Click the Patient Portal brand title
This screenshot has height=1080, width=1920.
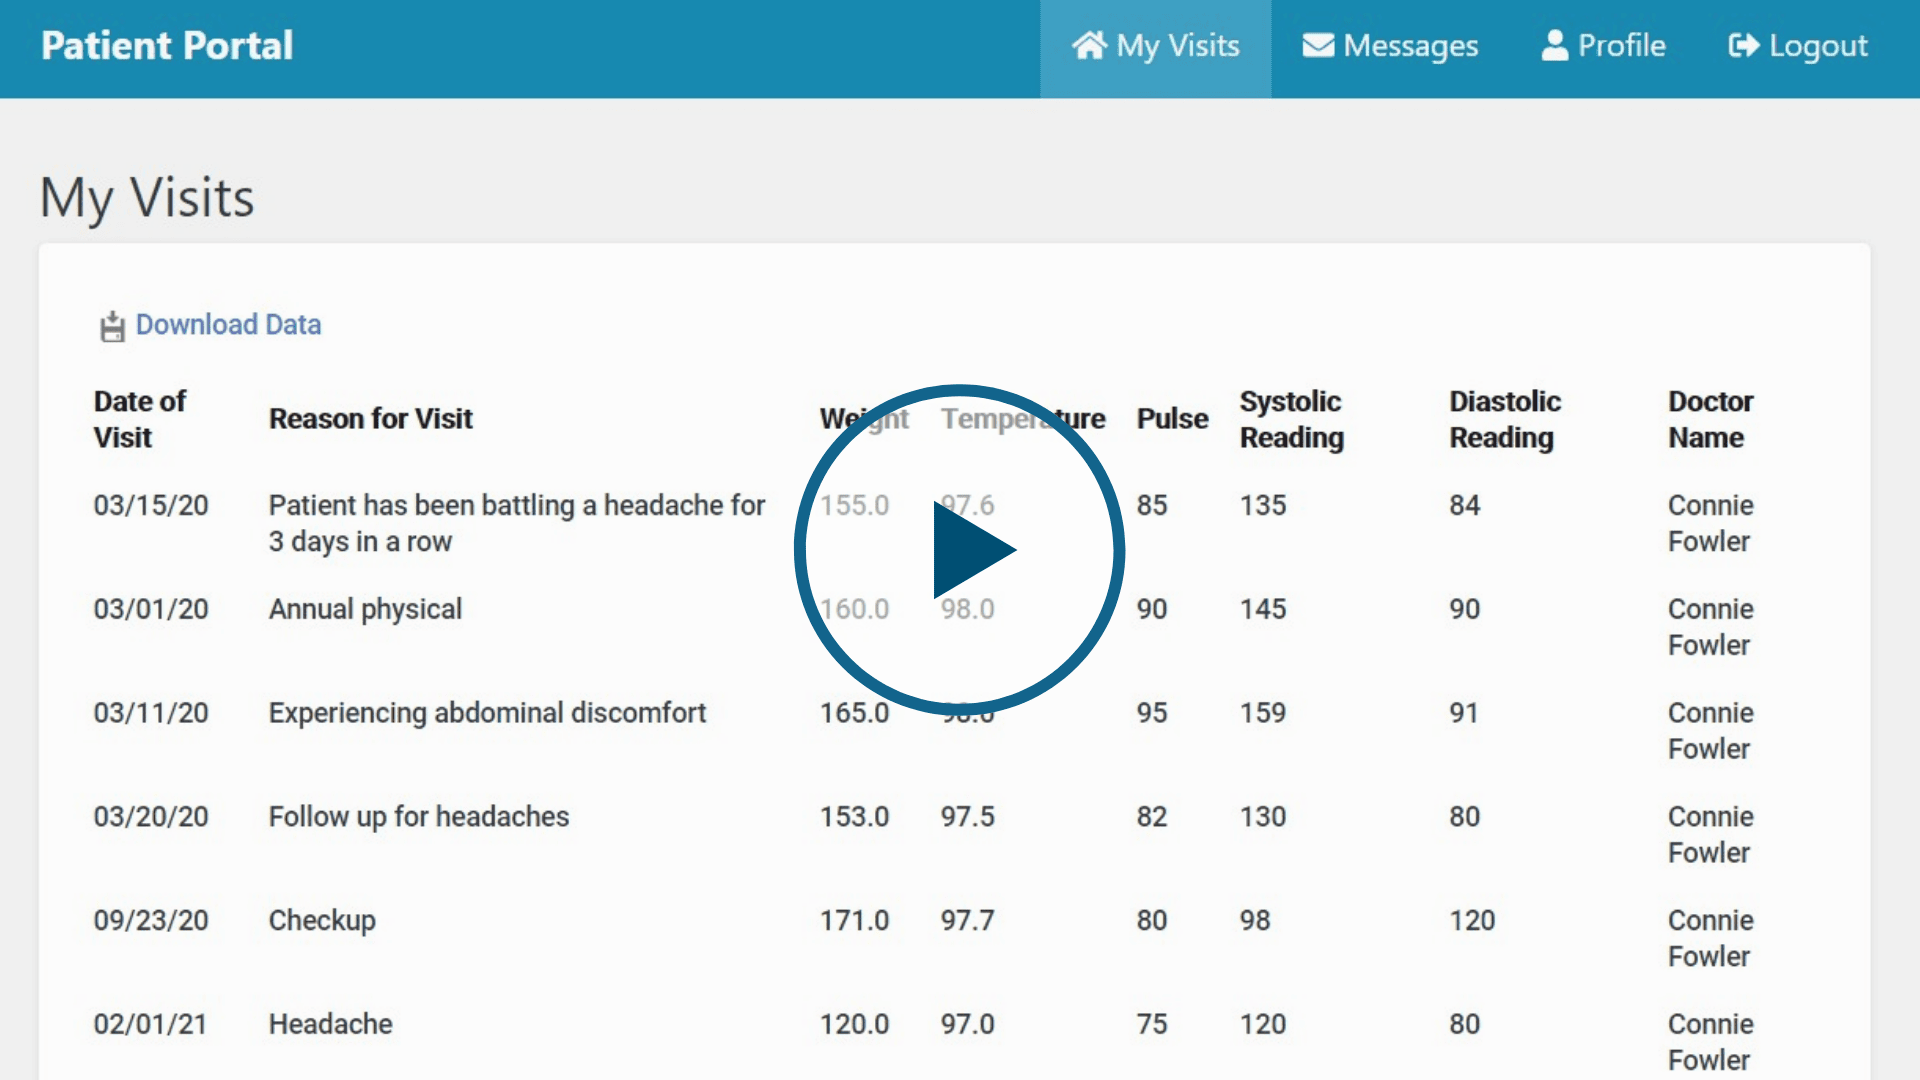pos(167,45)
